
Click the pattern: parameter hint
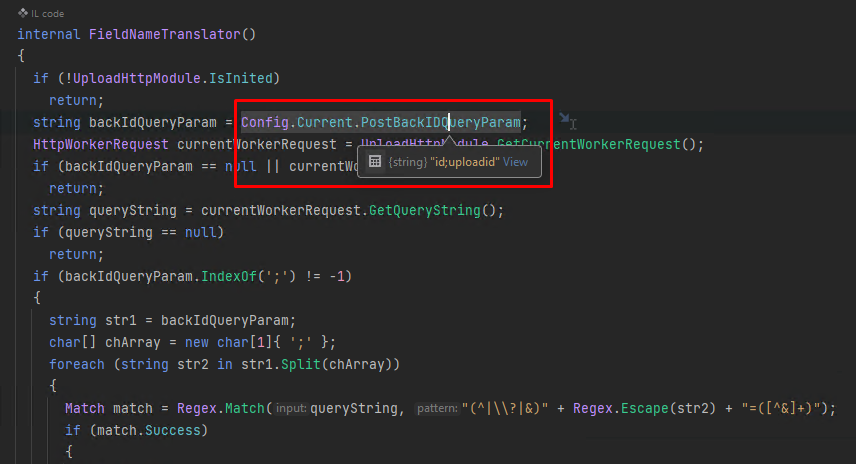click(x=437, y=409)
